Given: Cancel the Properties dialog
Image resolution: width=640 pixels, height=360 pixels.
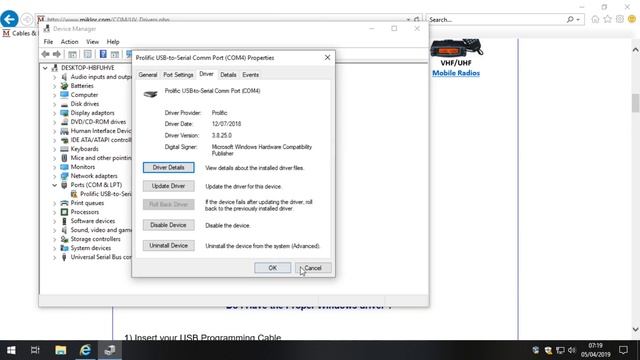Looking at the screenshot, I should pos(313,268).
